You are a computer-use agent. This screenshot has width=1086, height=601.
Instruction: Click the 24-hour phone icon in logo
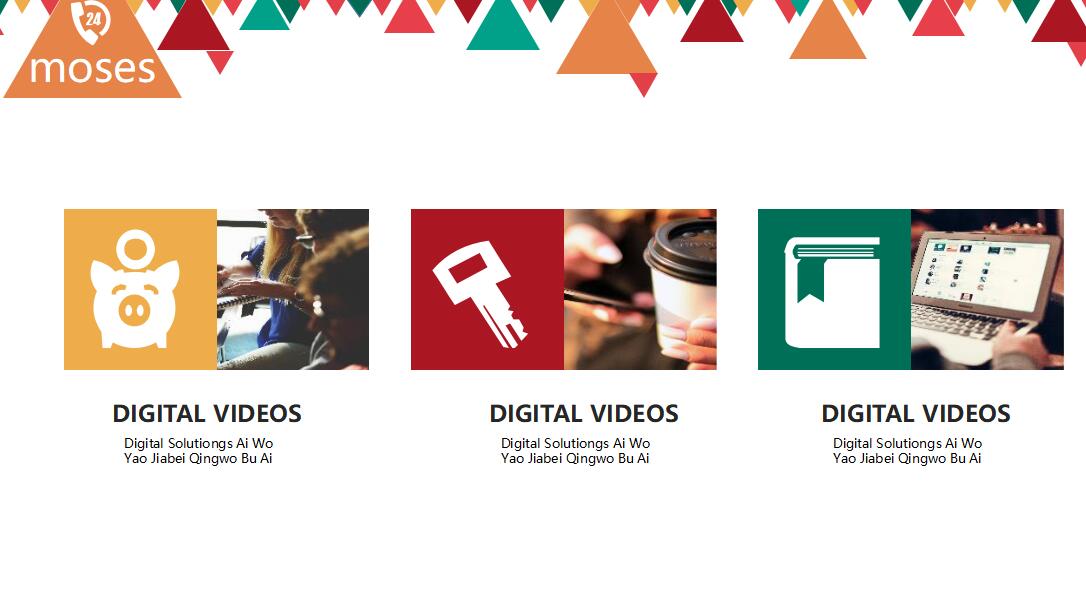(x=91, y=20)
